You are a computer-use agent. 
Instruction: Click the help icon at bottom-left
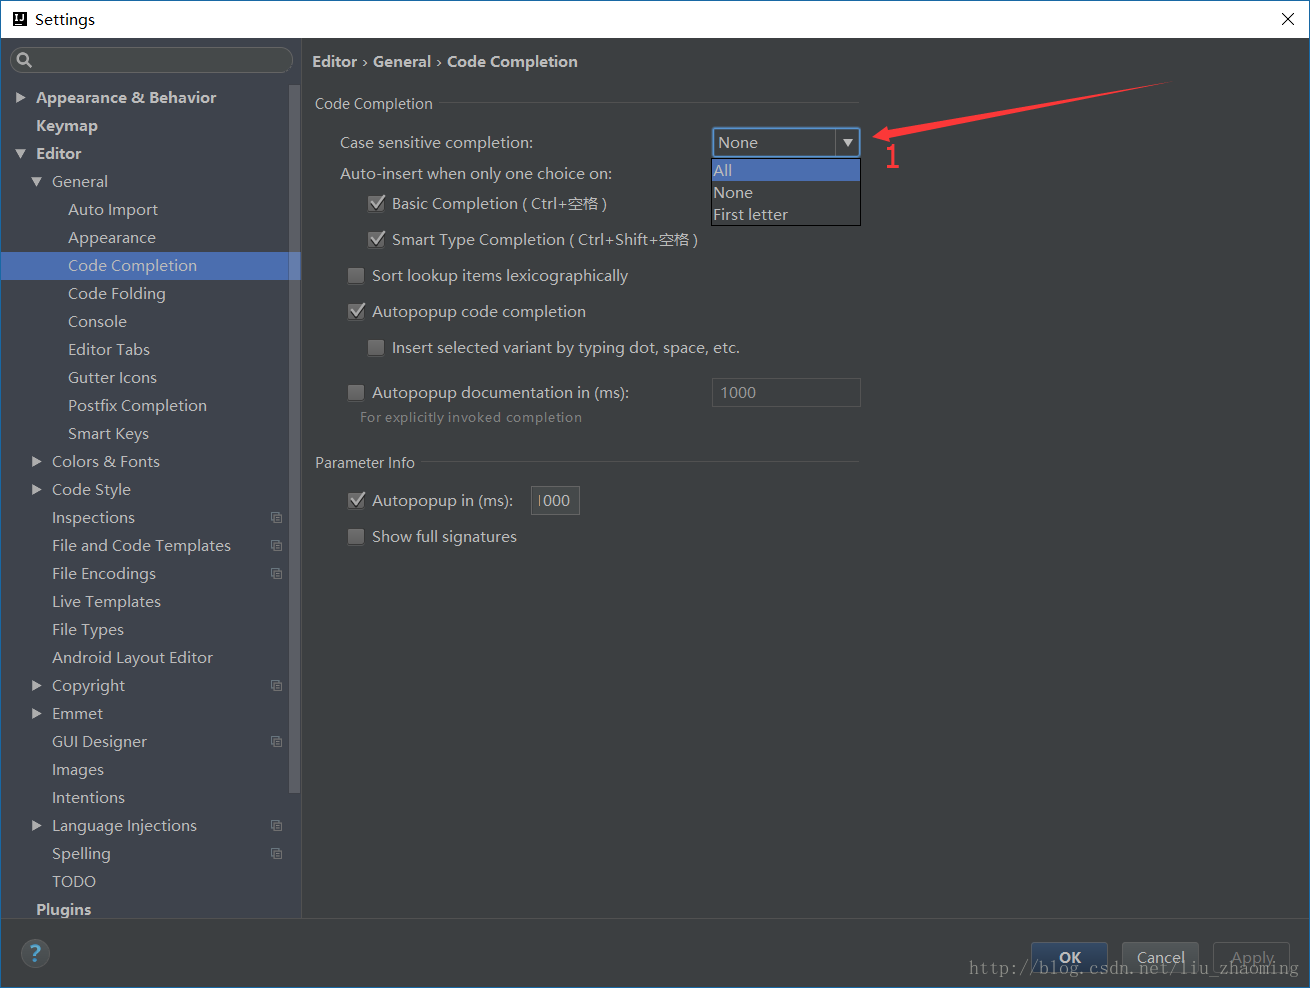(34, 953)
